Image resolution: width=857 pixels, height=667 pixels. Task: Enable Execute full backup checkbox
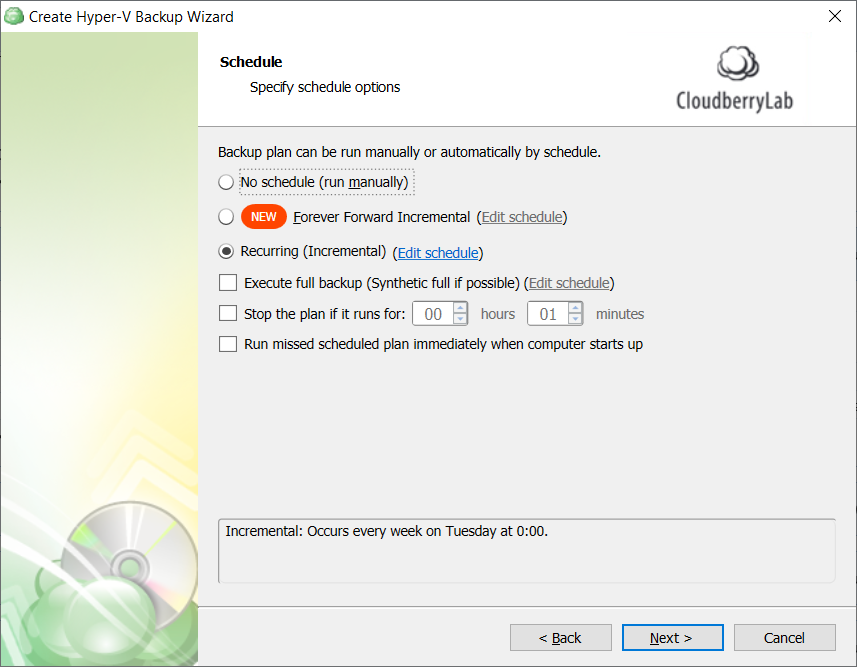228,283
